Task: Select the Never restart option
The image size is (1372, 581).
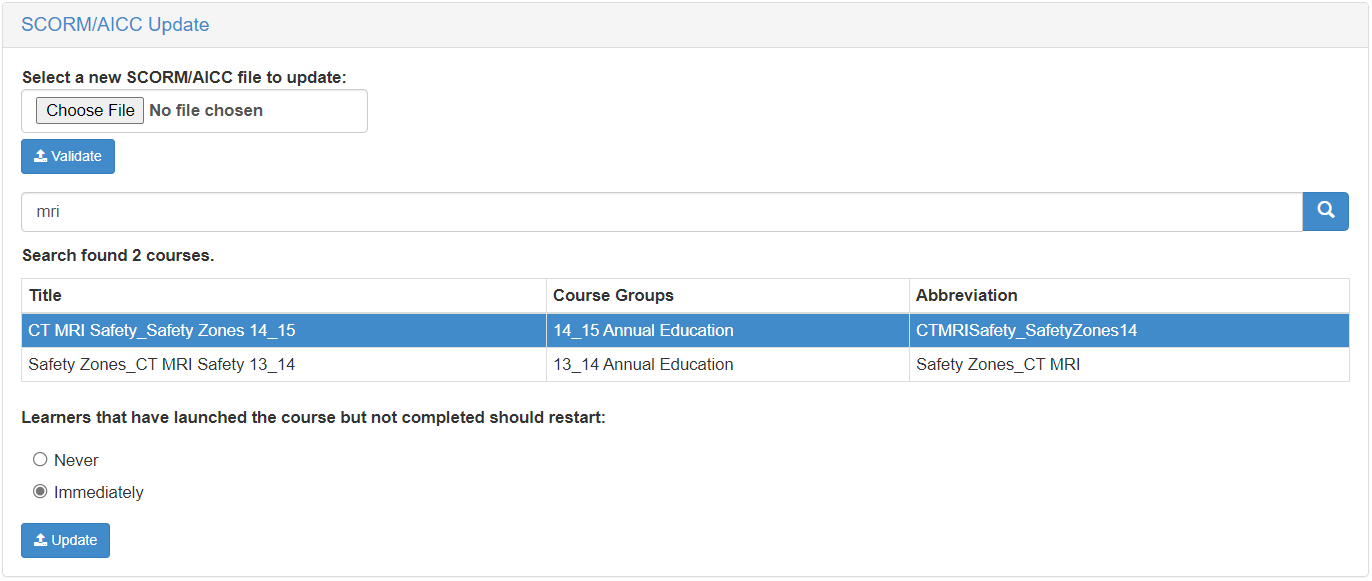Action: click(x=41, y=460)
